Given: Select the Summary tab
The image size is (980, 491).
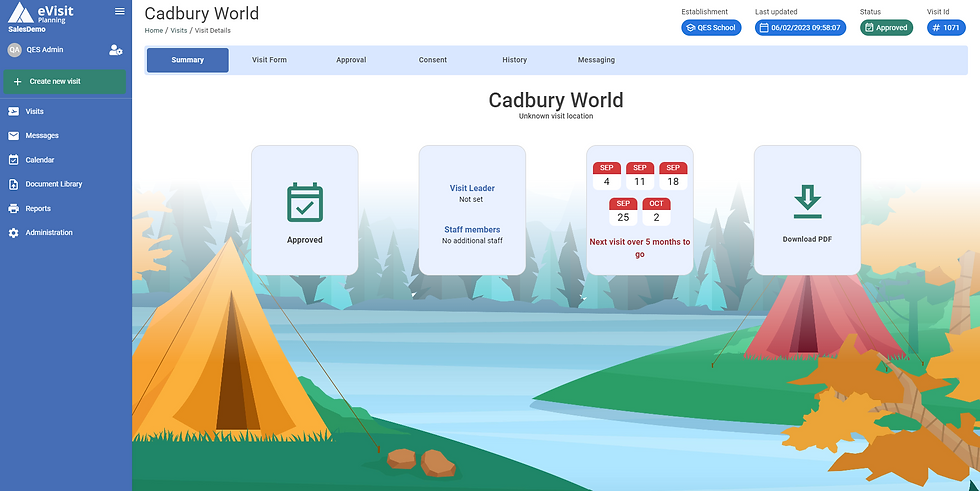Looking at the screenshot, I should point(188,60).
